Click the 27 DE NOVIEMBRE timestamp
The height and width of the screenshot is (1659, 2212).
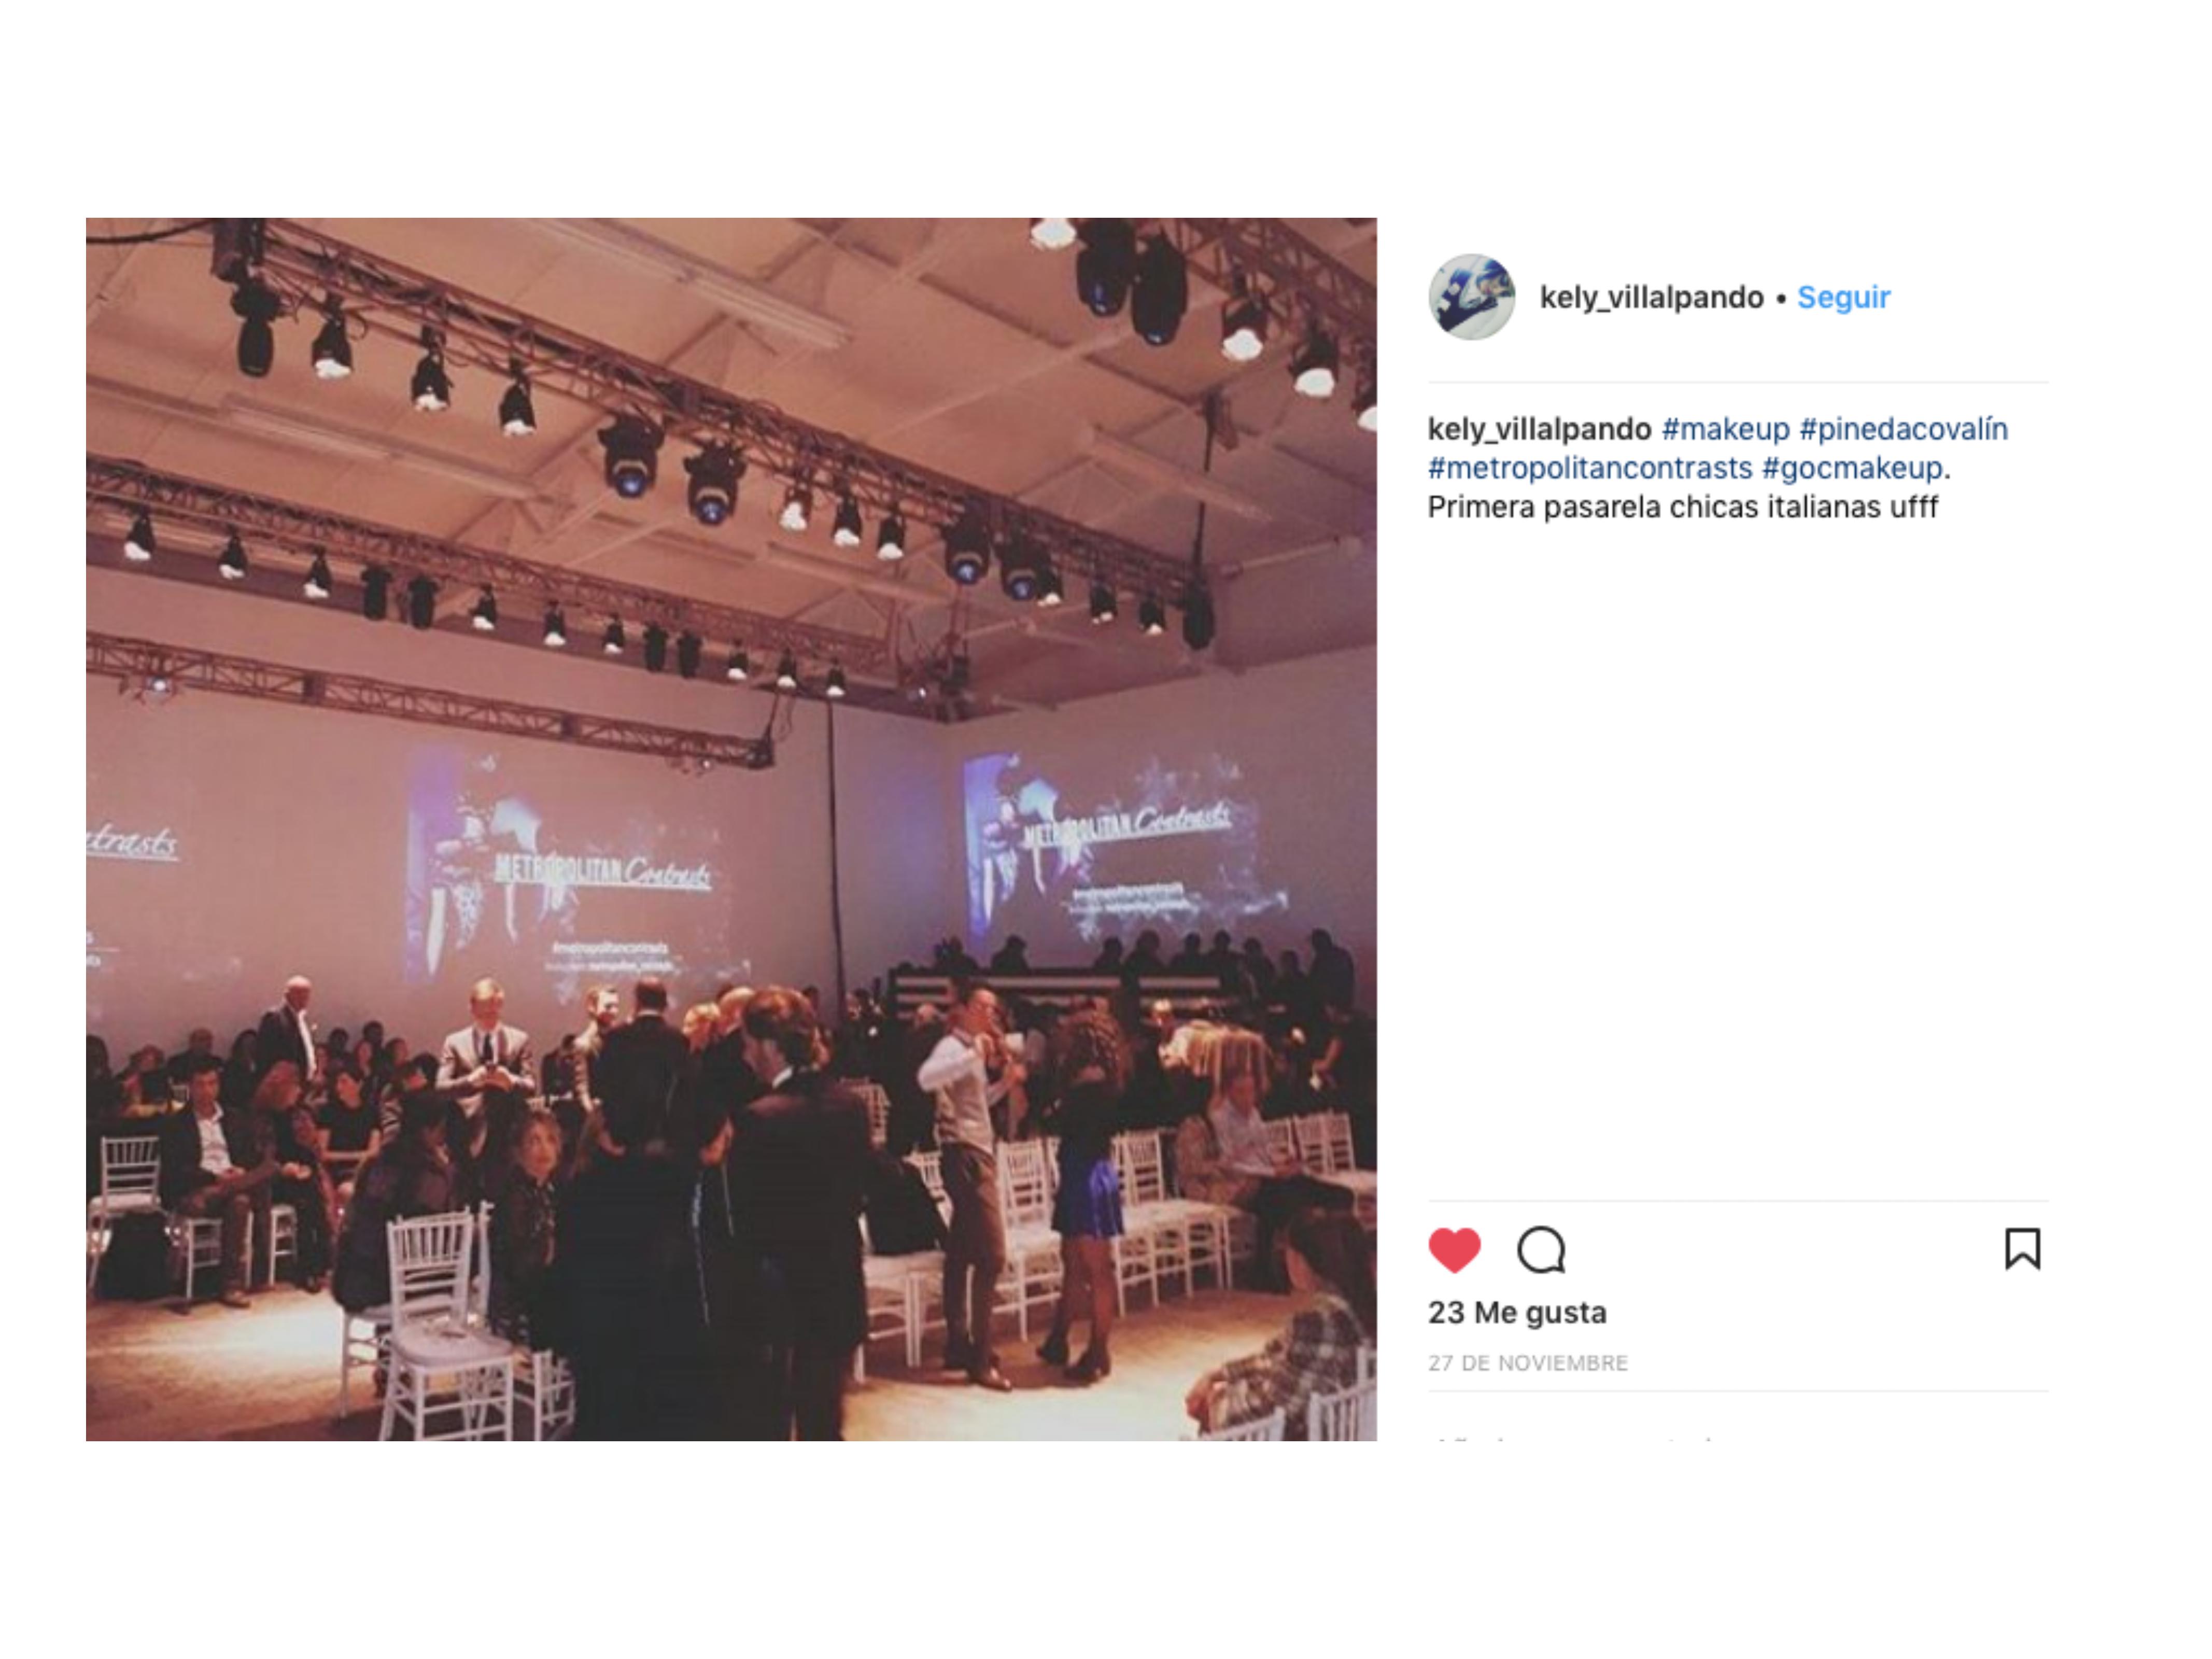click(1528, 1363)
